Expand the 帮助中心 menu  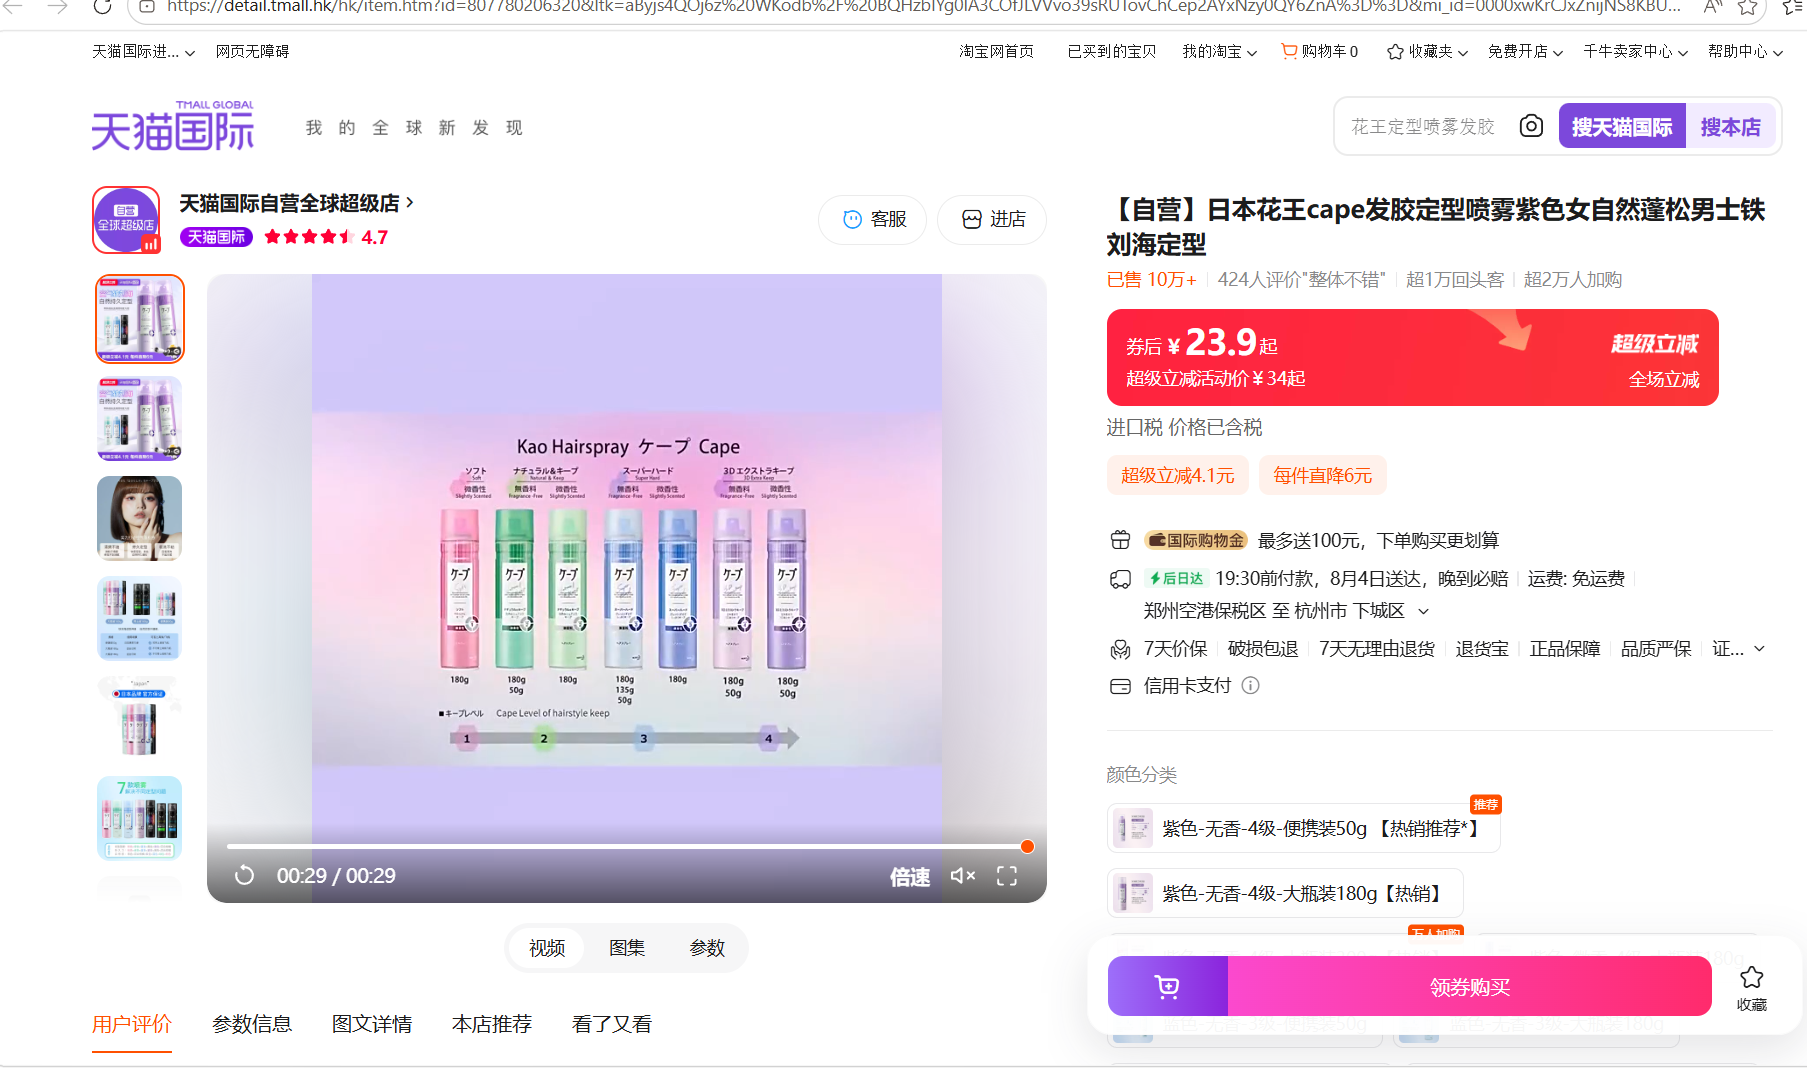pos(1745,51)
